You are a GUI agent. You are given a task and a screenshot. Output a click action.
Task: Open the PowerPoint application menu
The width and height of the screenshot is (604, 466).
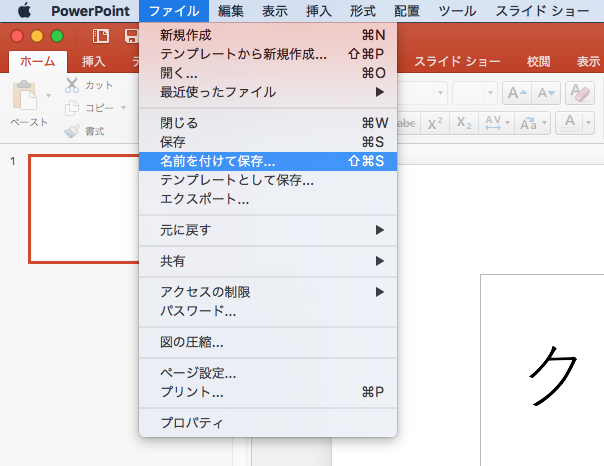click(x=90, y=11)
